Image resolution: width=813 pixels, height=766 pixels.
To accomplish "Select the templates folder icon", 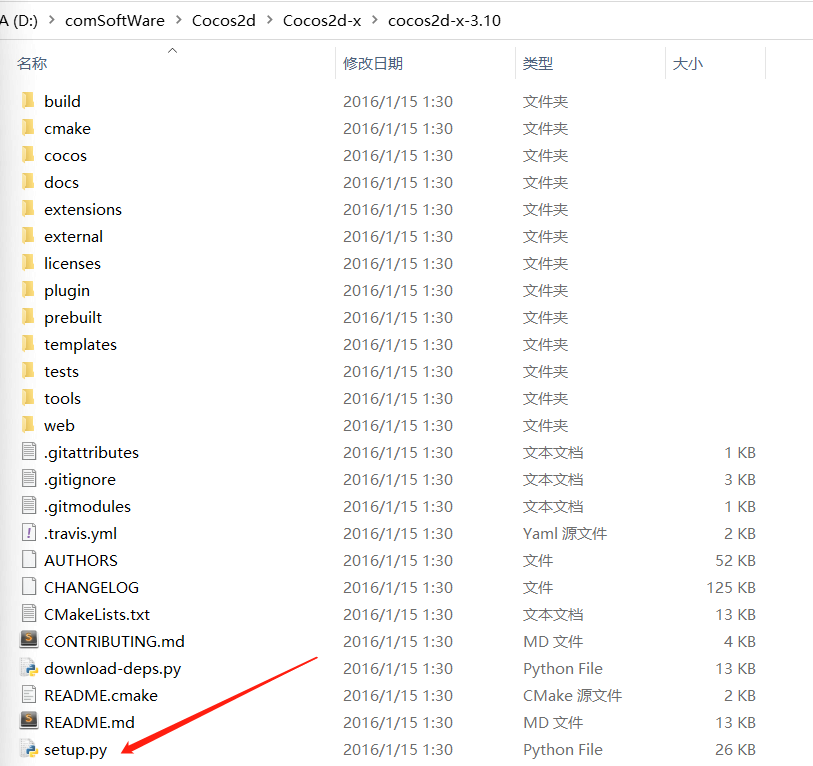I will point(29,343).
